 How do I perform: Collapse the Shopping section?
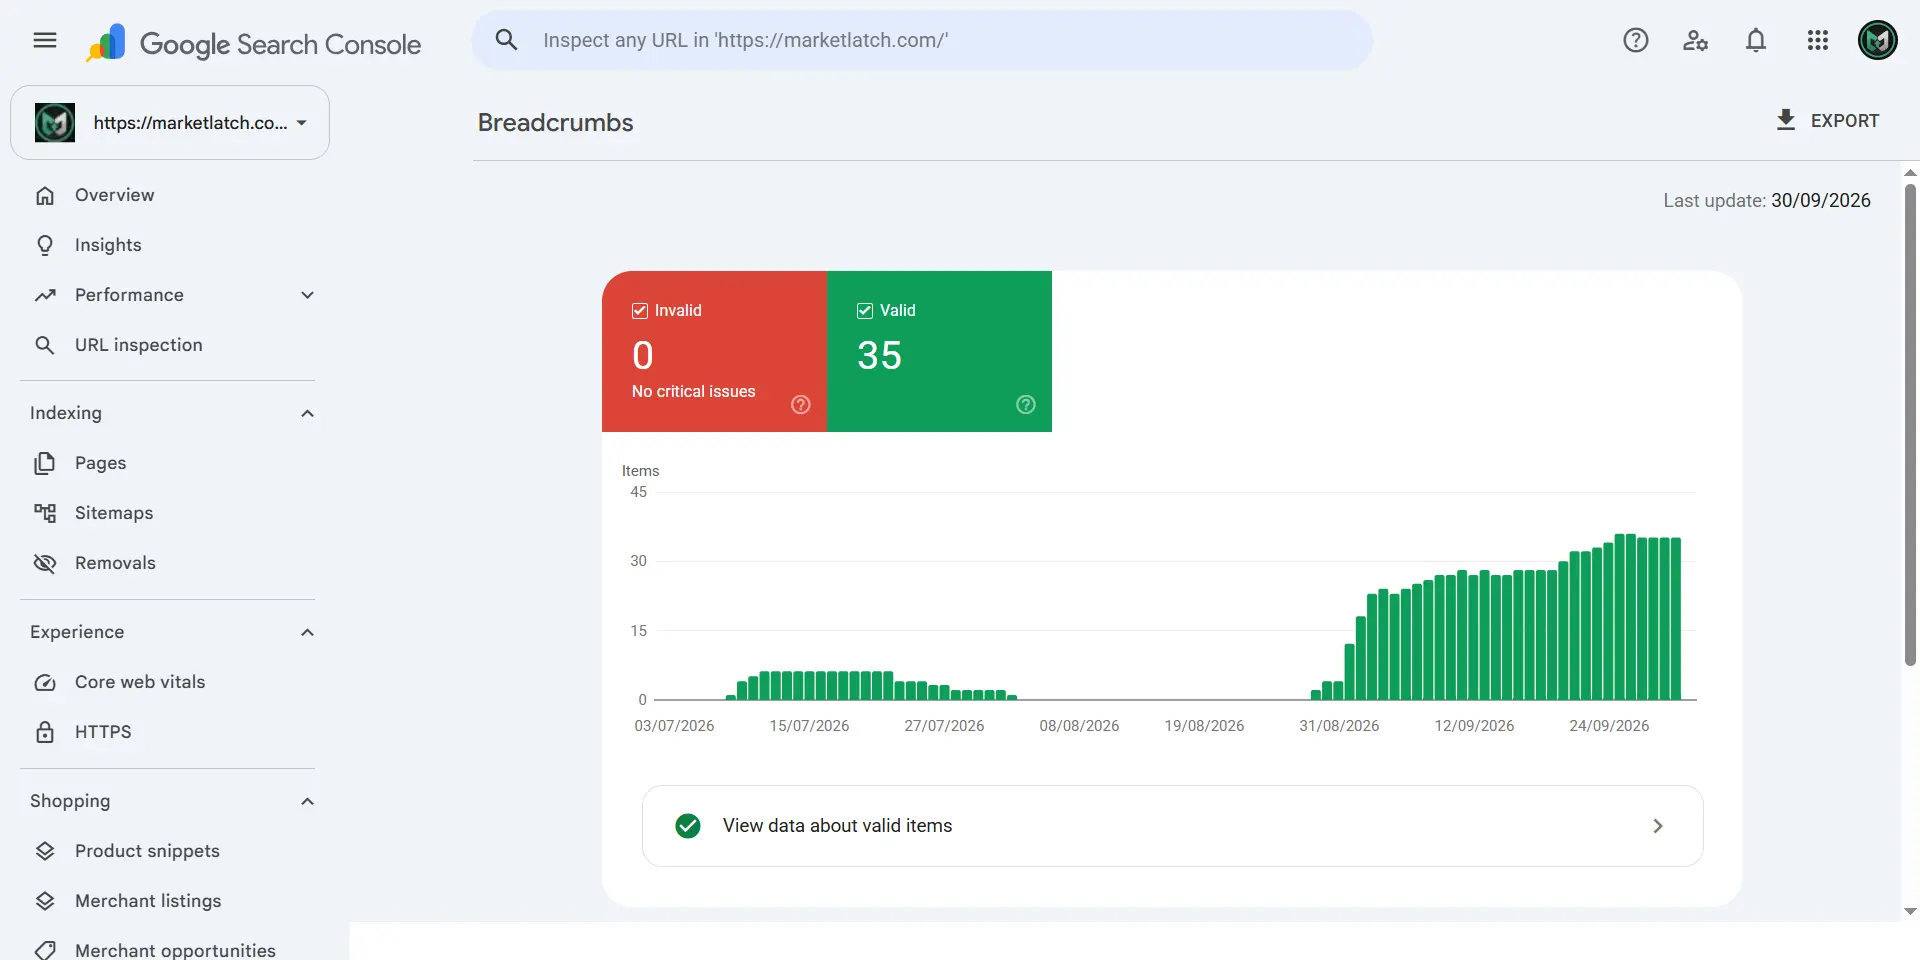pyautogui.click(x=308, y=801)
